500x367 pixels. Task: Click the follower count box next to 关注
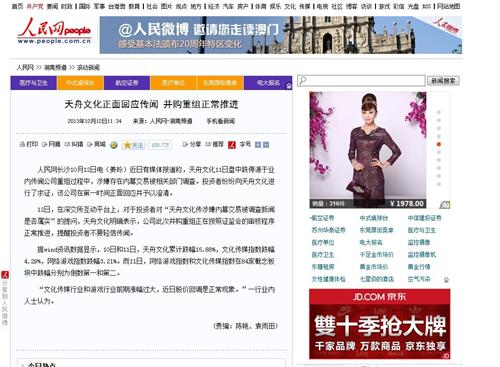tap(160, 145)
